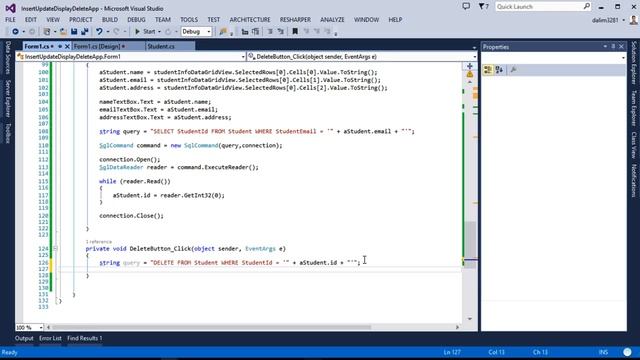This screenshot has height=360, width=640.
Task: Open the FILE menu
Action: click(x=10, y=20)
